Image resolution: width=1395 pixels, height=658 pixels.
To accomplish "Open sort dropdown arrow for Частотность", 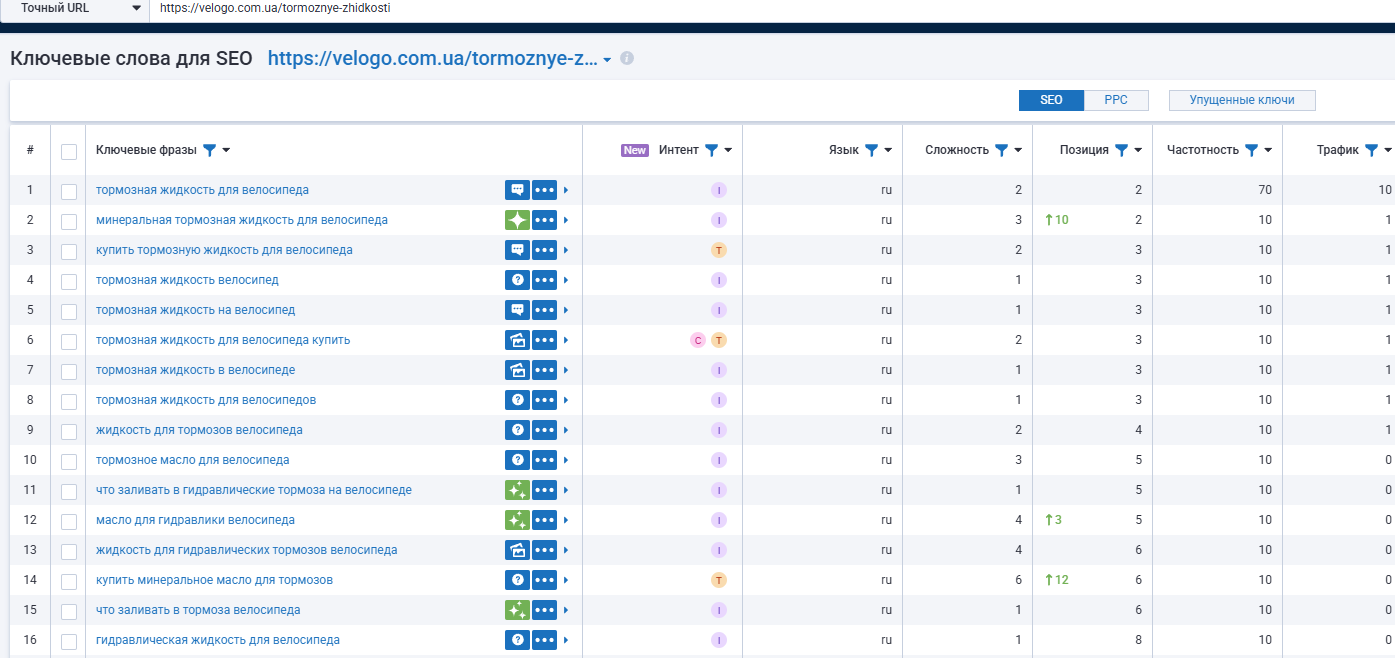I will [1268, 150].
